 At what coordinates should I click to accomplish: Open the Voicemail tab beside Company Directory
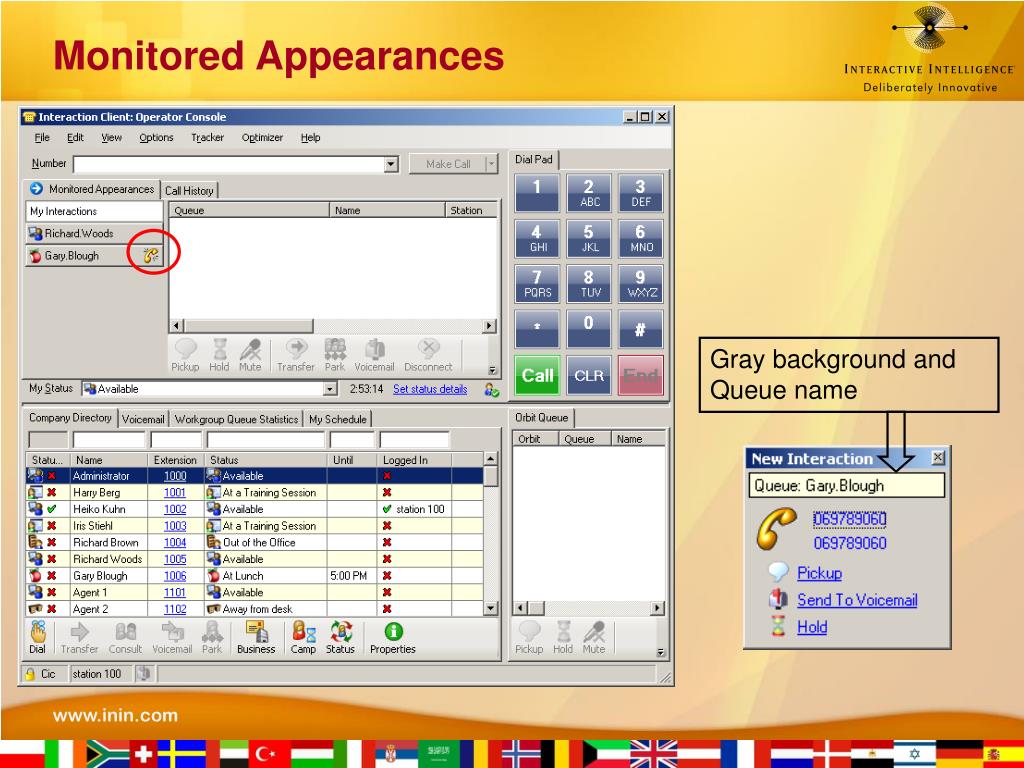[x=143, y=419]
